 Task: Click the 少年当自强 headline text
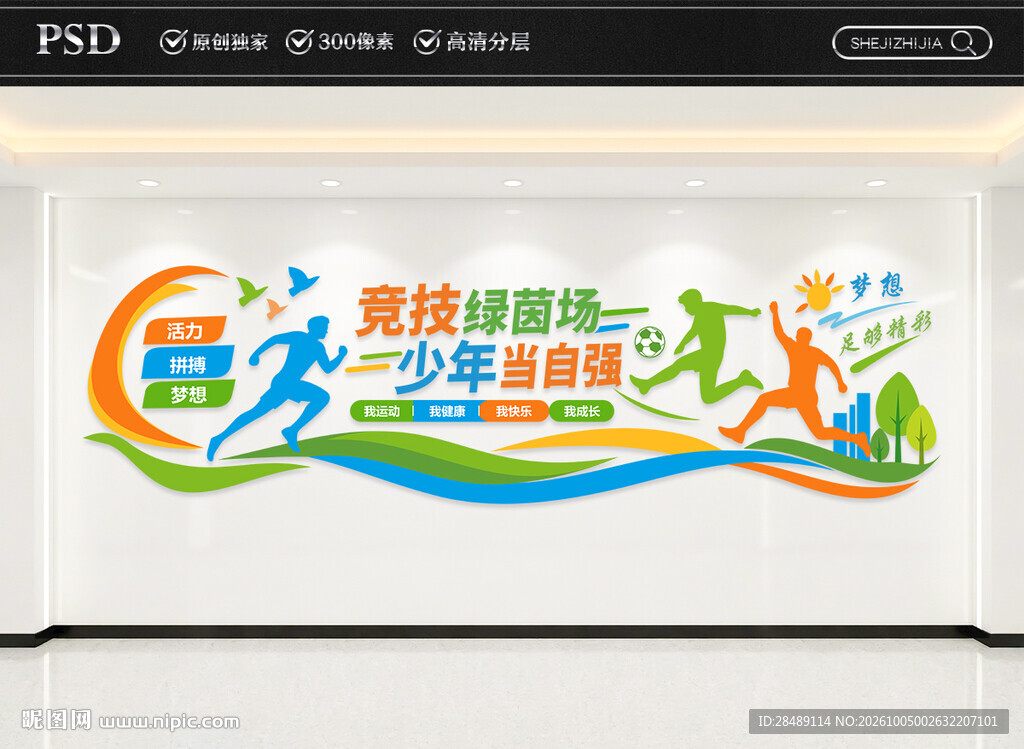pos(508,366)
